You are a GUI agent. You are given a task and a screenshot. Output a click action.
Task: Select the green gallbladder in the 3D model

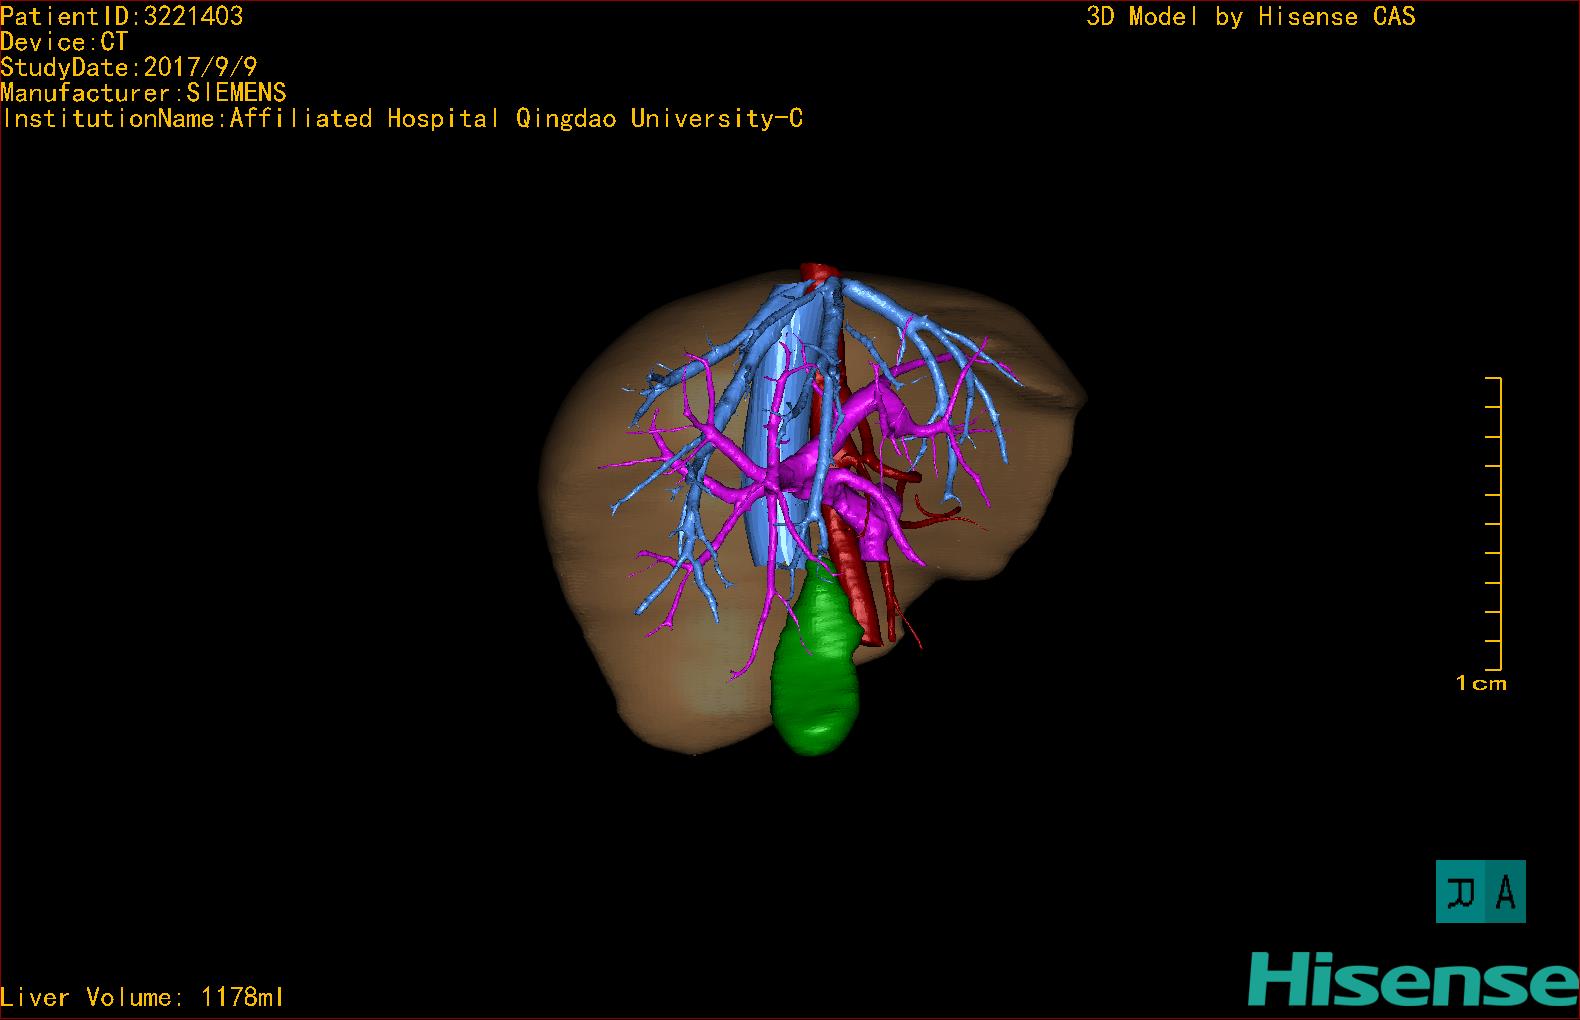click(817, 659)
